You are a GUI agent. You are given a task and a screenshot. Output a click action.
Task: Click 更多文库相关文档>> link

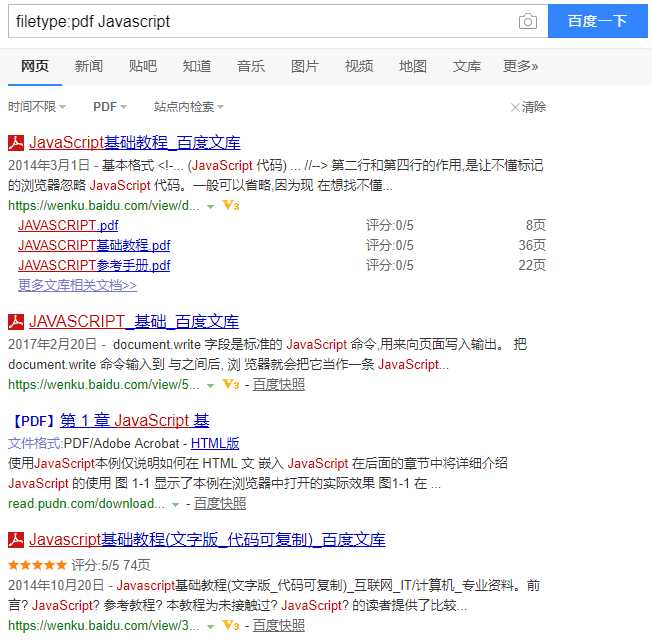(77, 285)
